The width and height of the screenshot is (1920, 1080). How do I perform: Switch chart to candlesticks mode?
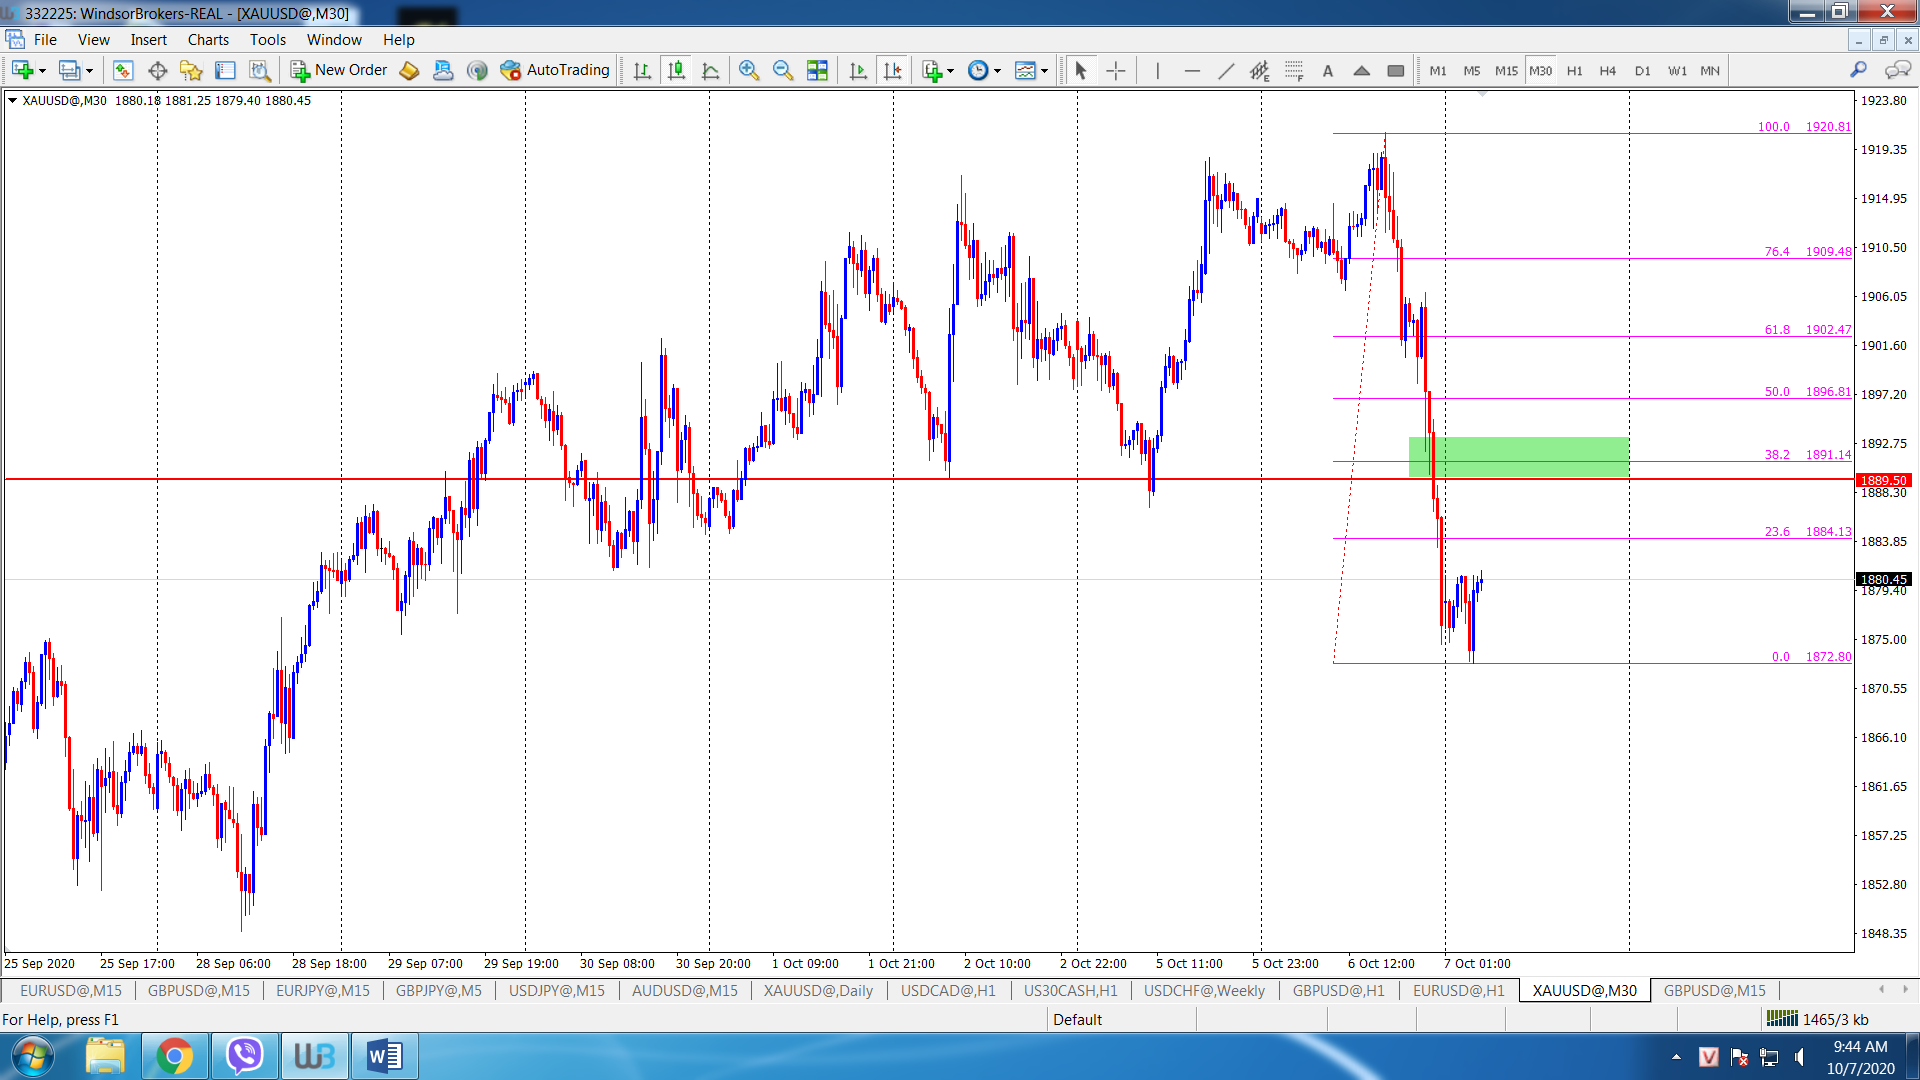pos(677,70)
